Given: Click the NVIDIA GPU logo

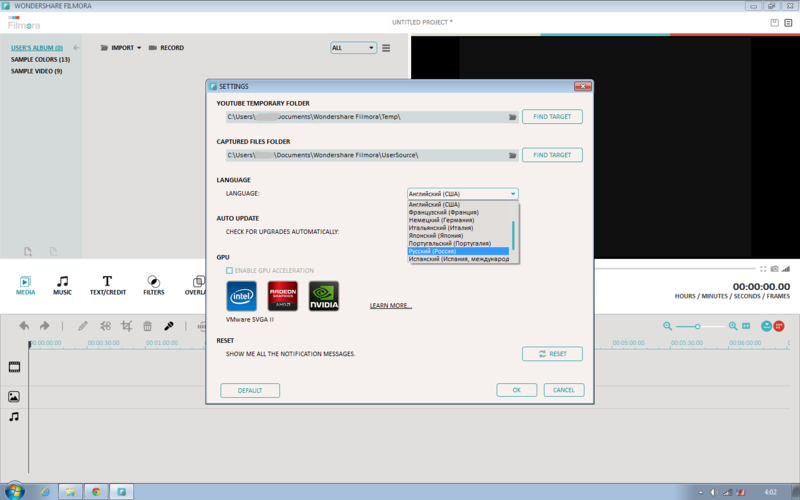Looking at the screenshot, I should click(324, 296).
